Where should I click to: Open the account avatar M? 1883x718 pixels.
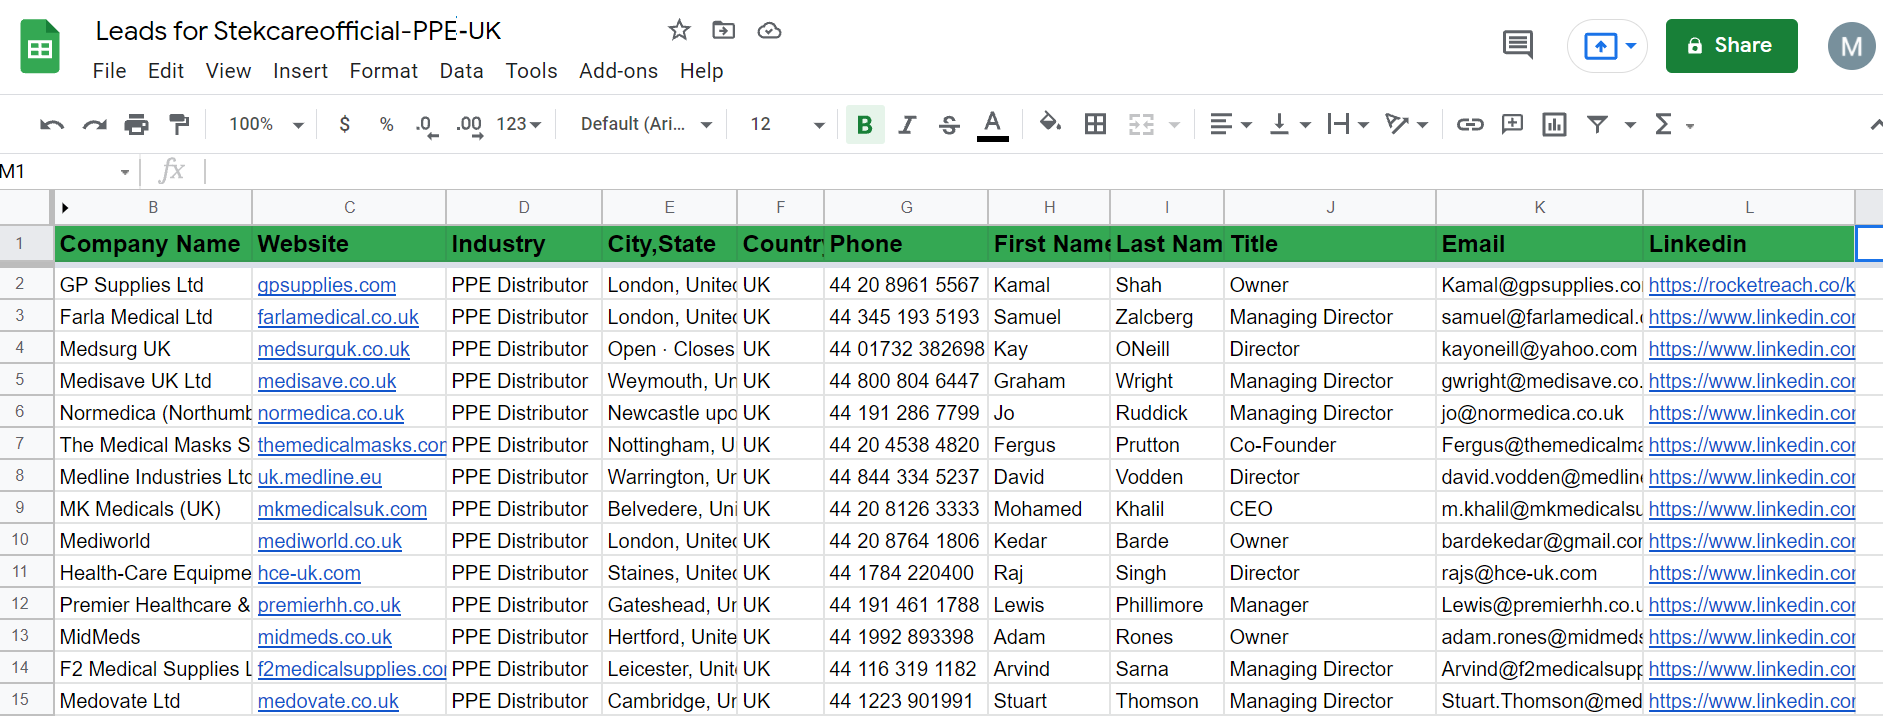click(x=1851, y=46)
